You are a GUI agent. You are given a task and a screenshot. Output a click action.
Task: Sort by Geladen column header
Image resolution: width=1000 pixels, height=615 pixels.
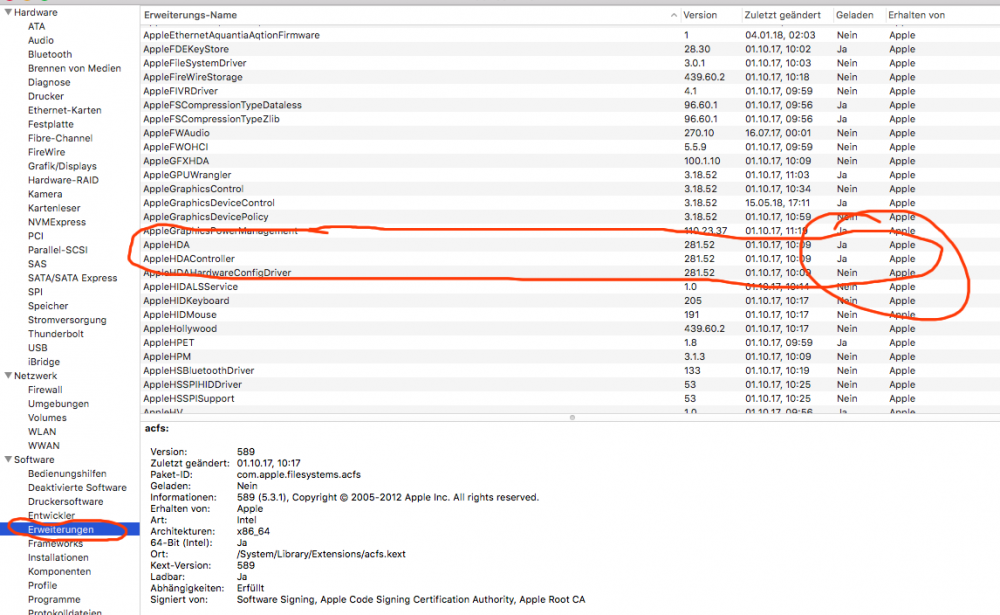pos(854,15)
